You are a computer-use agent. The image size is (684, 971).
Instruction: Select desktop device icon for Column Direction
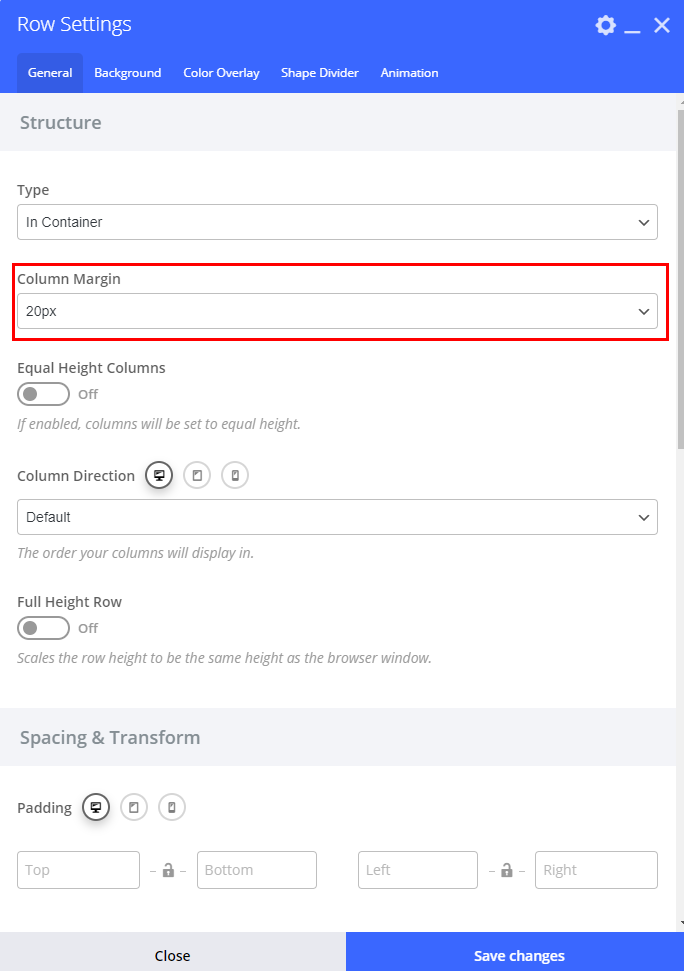159,476
